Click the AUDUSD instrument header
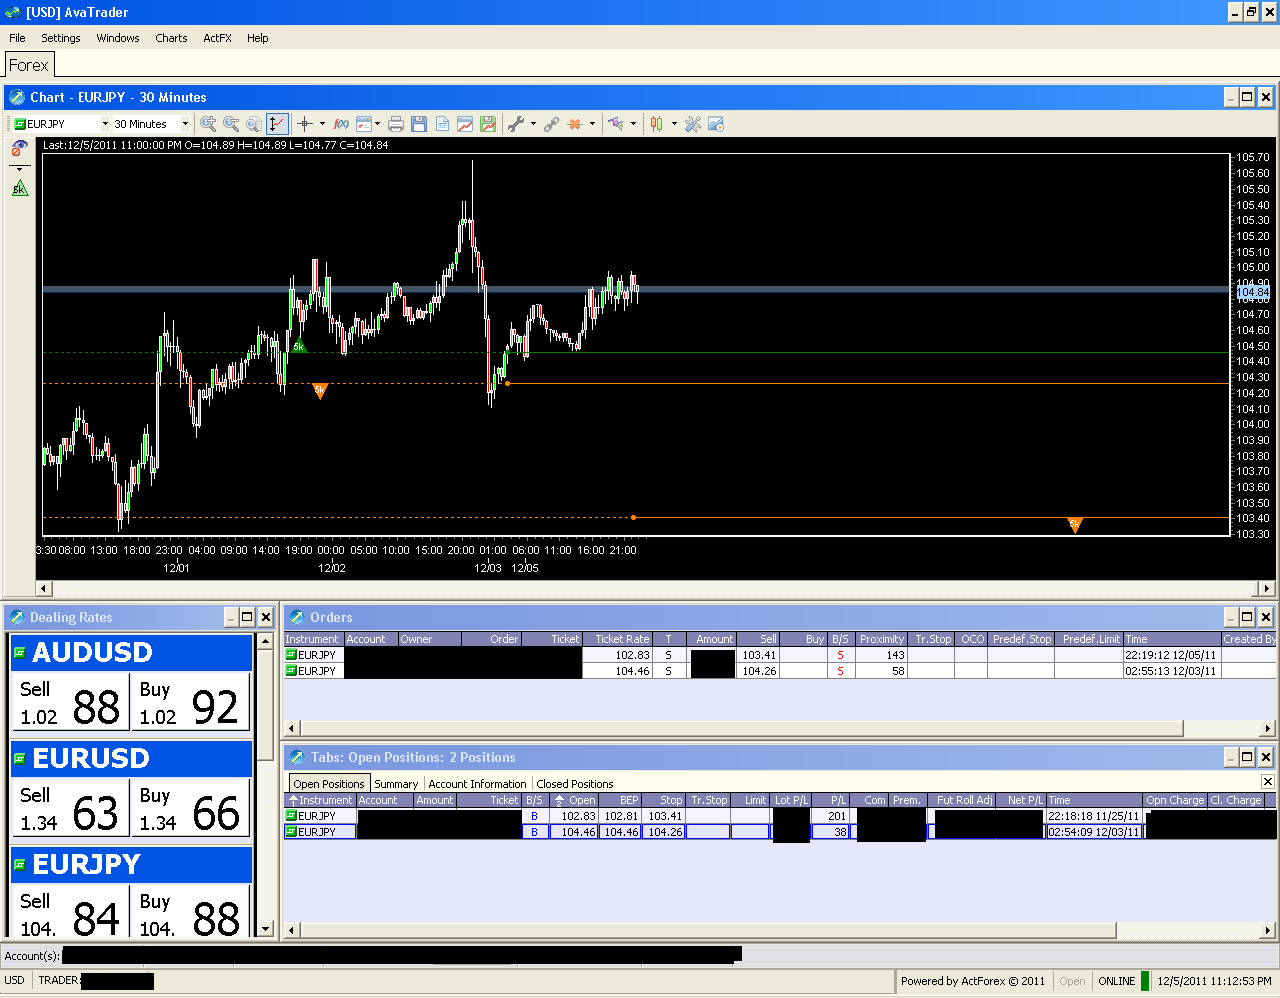Screen dimensions: 1280x998 click(x=131, y=653)
